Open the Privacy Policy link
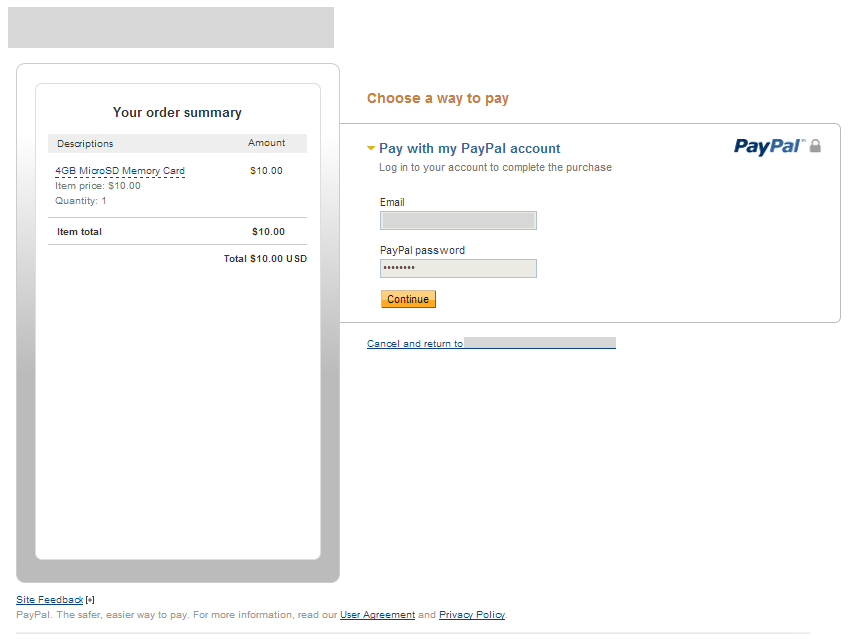The image size is (848, 639). point(472,615)
